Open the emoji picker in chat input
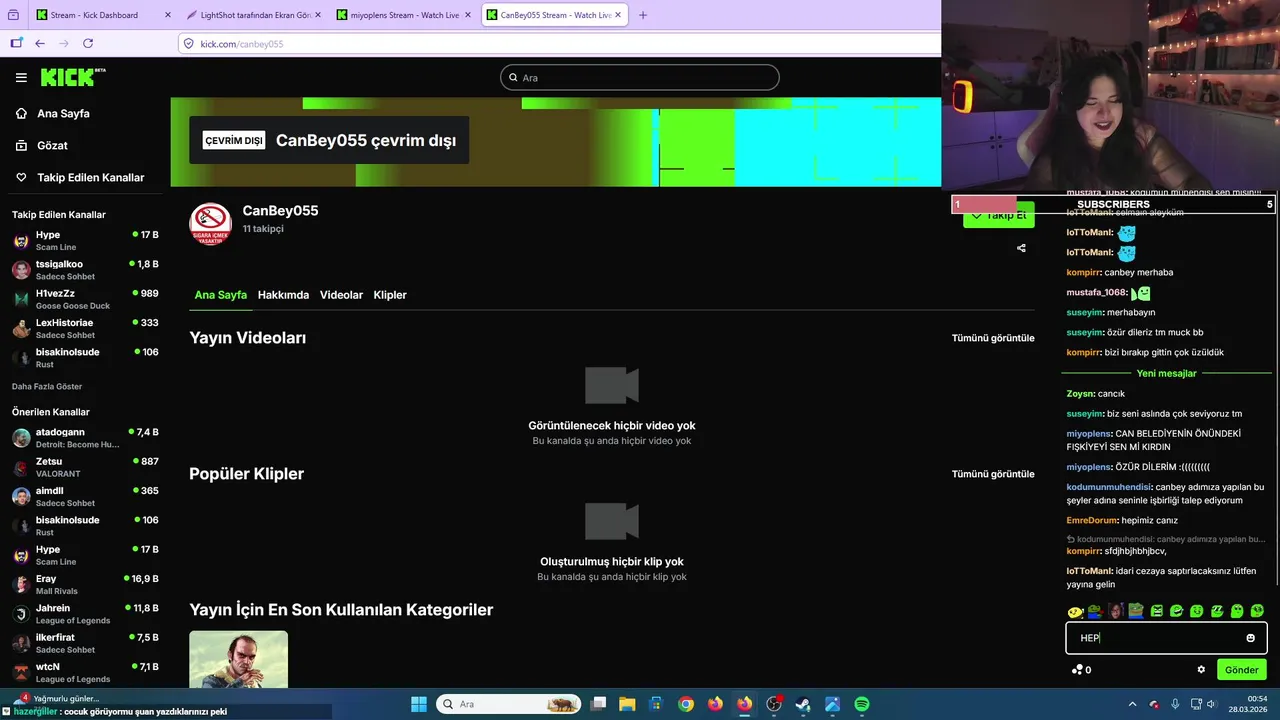Screen dimensions: 1280x720 [x=1250, y=638]
